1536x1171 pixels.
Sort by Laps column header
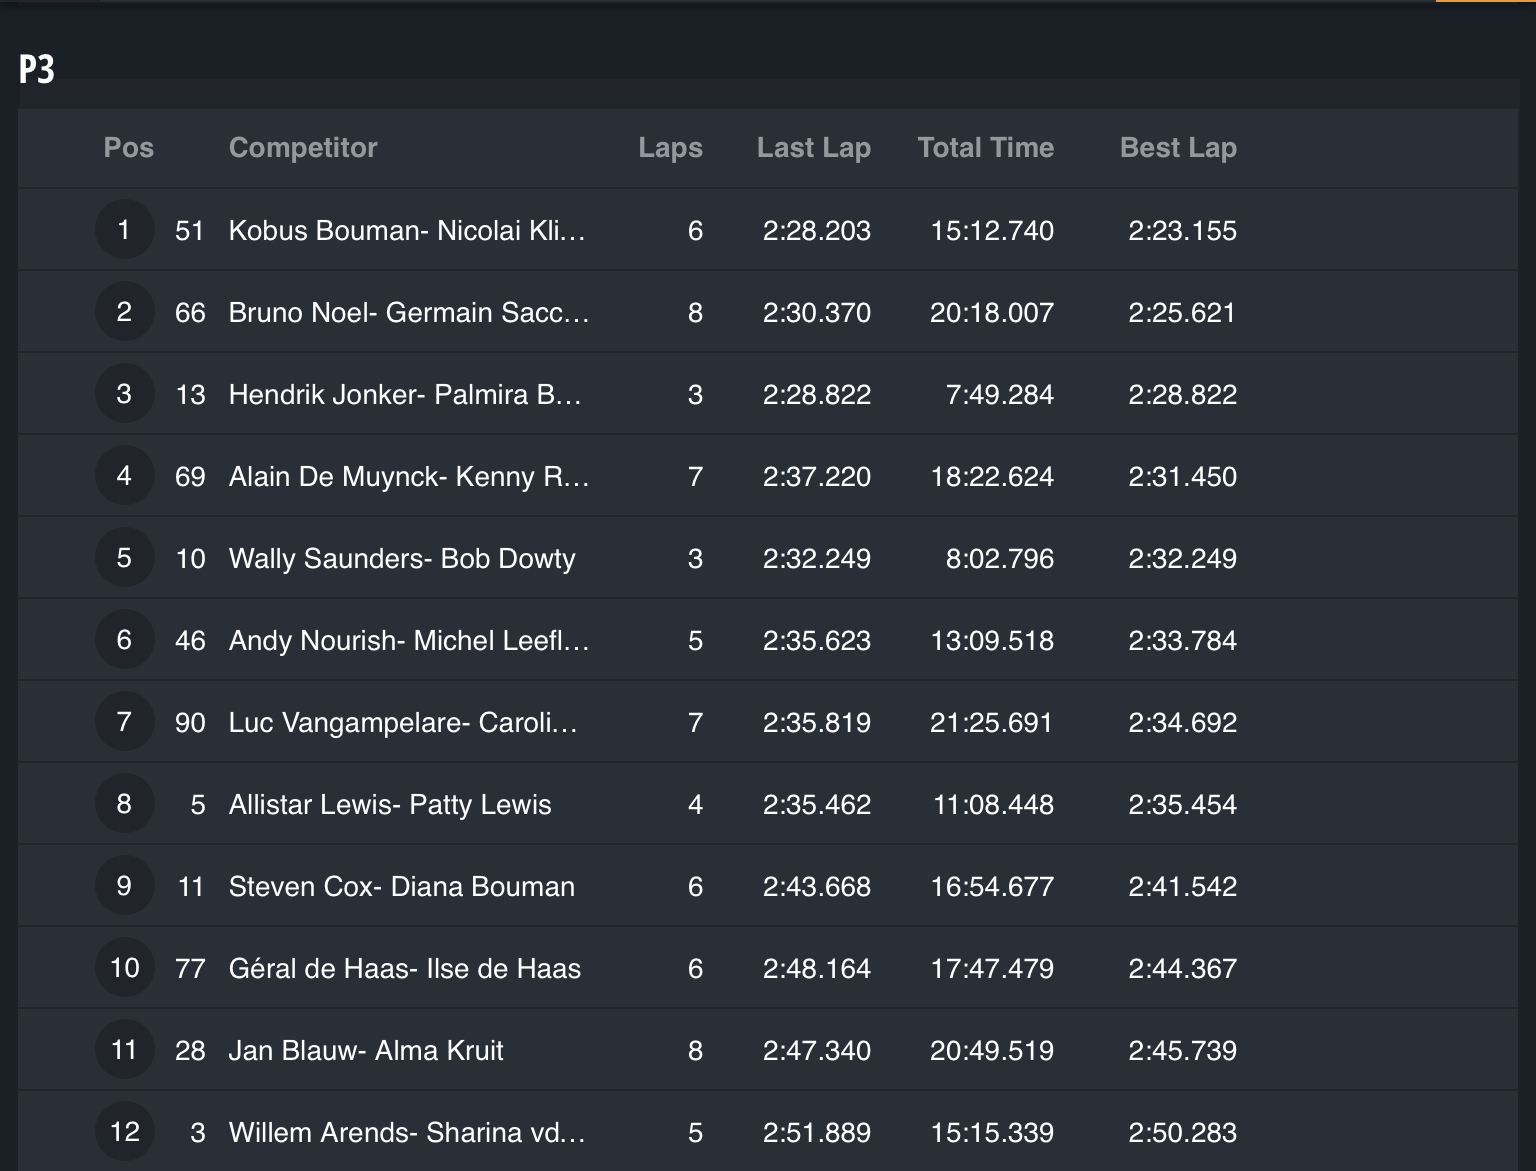[670, 148]
